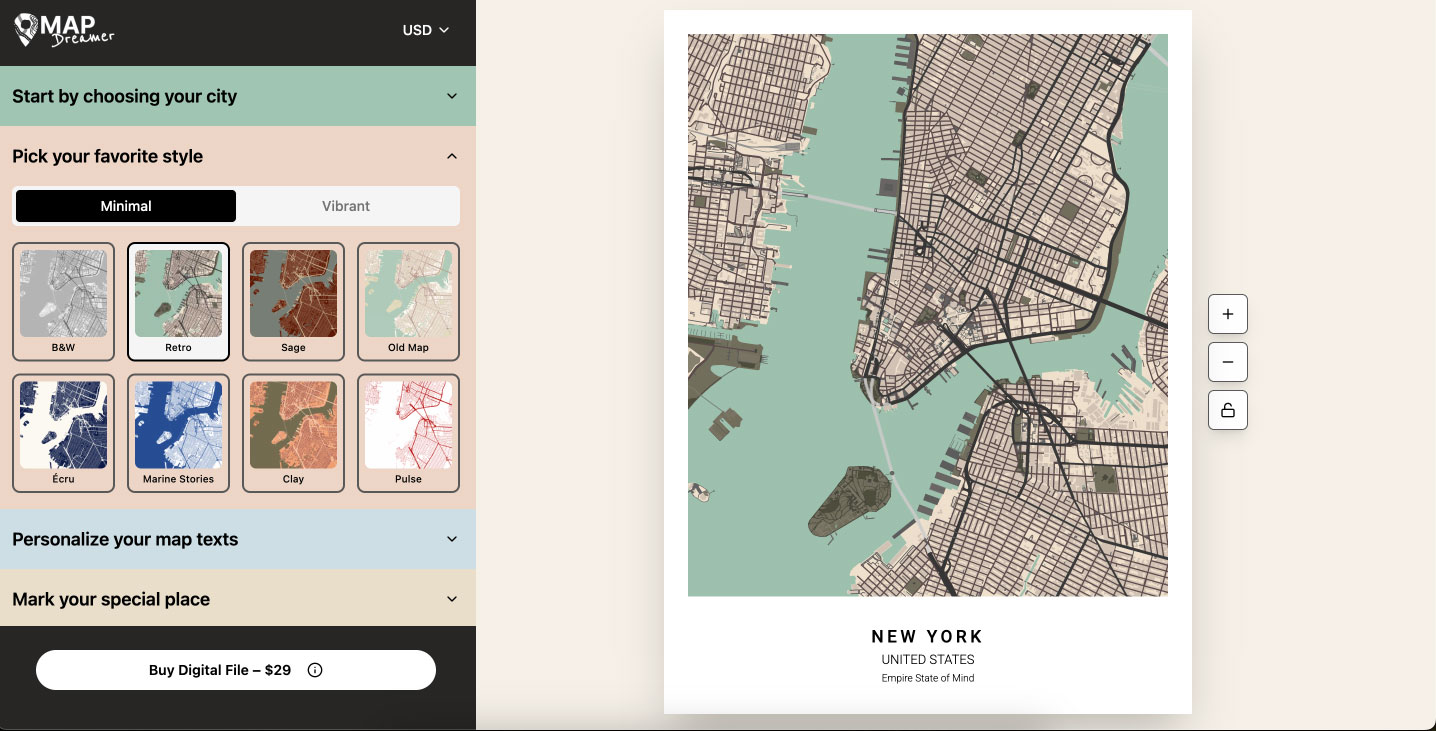
Task: Click the Buy Digital File – $29 button
Action: [236, 670]
